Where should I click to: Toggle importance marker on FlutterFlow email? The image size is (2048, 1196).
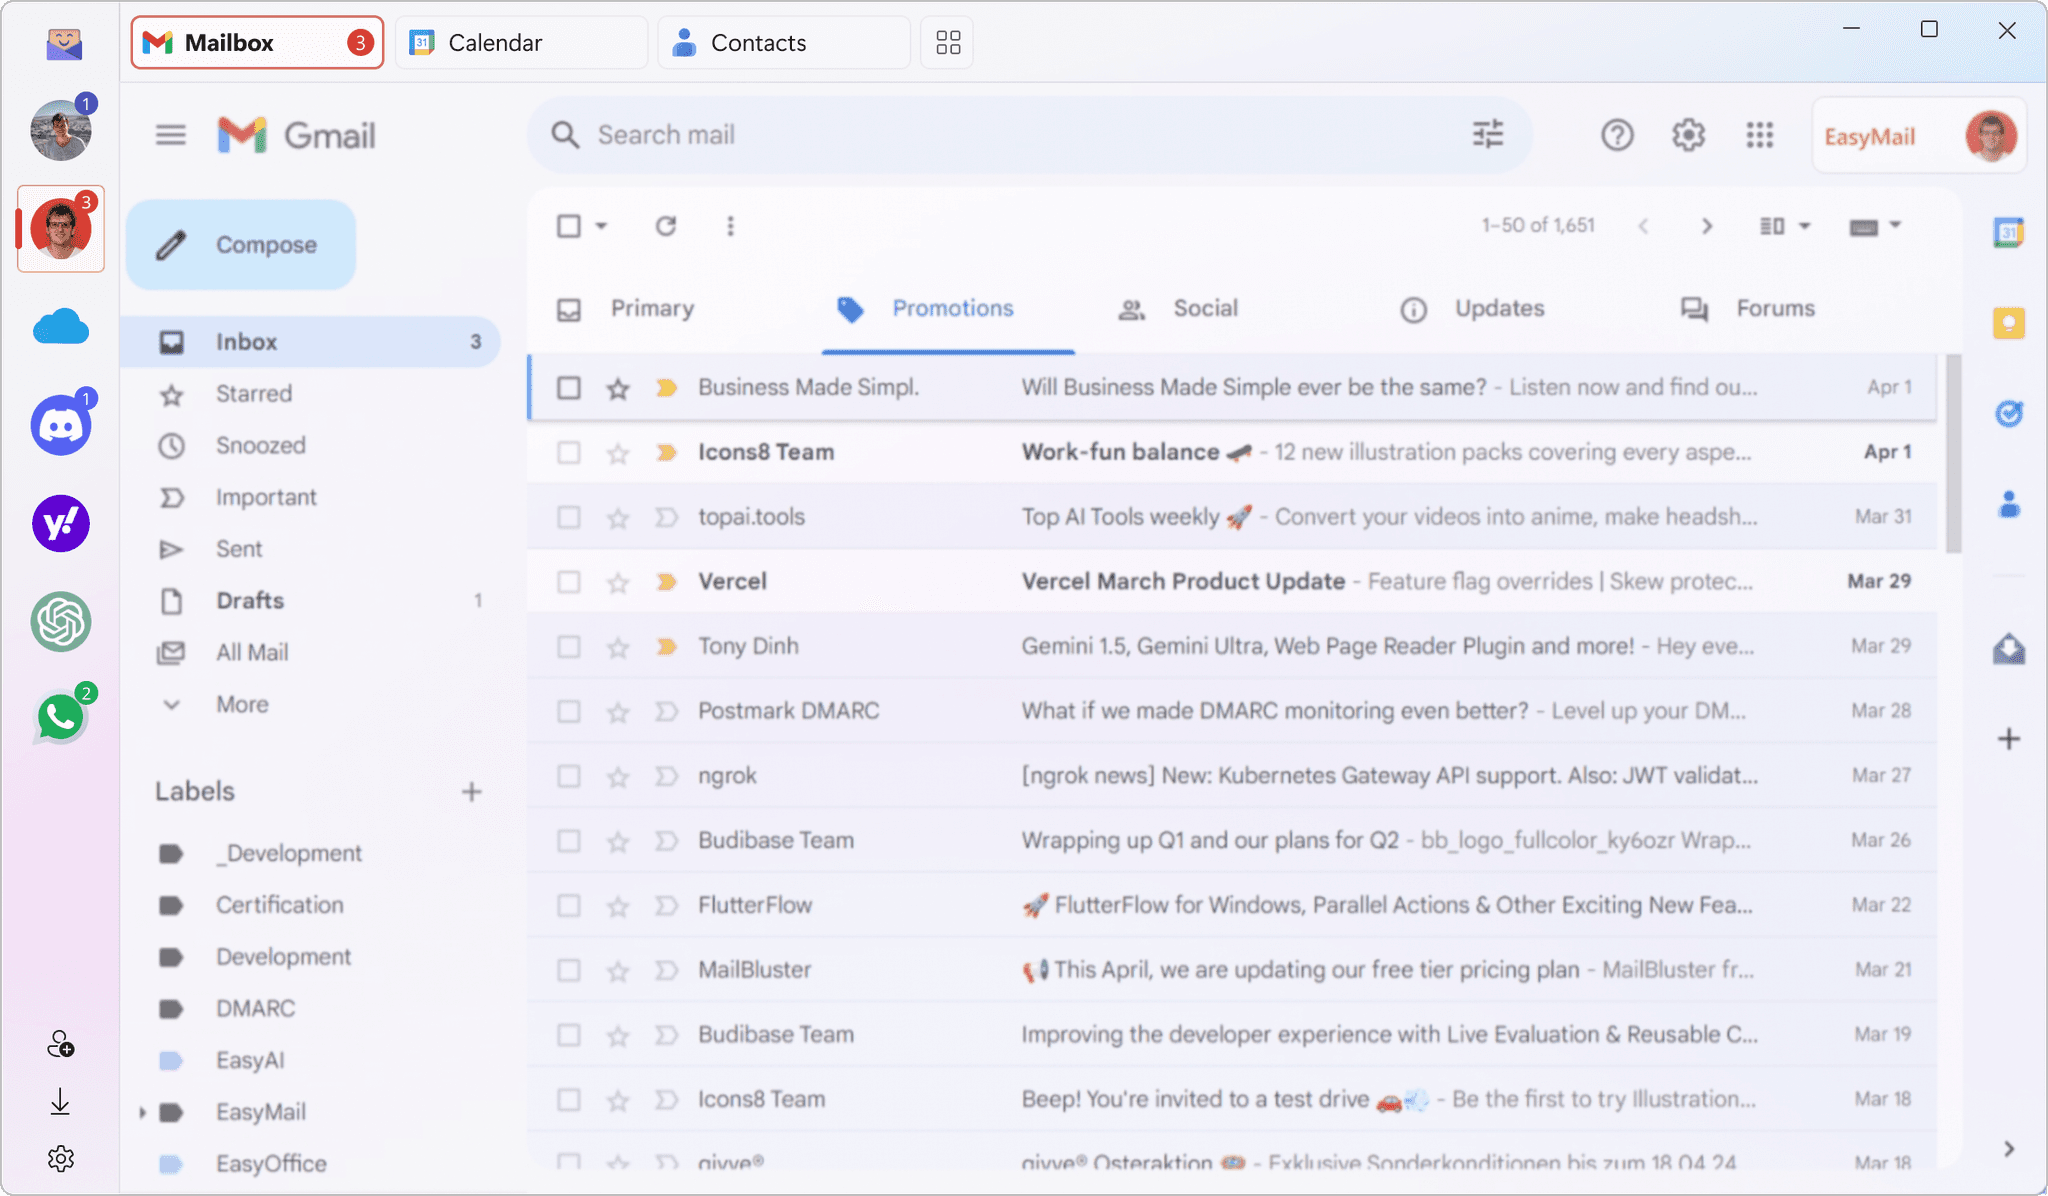pos(666,906)
